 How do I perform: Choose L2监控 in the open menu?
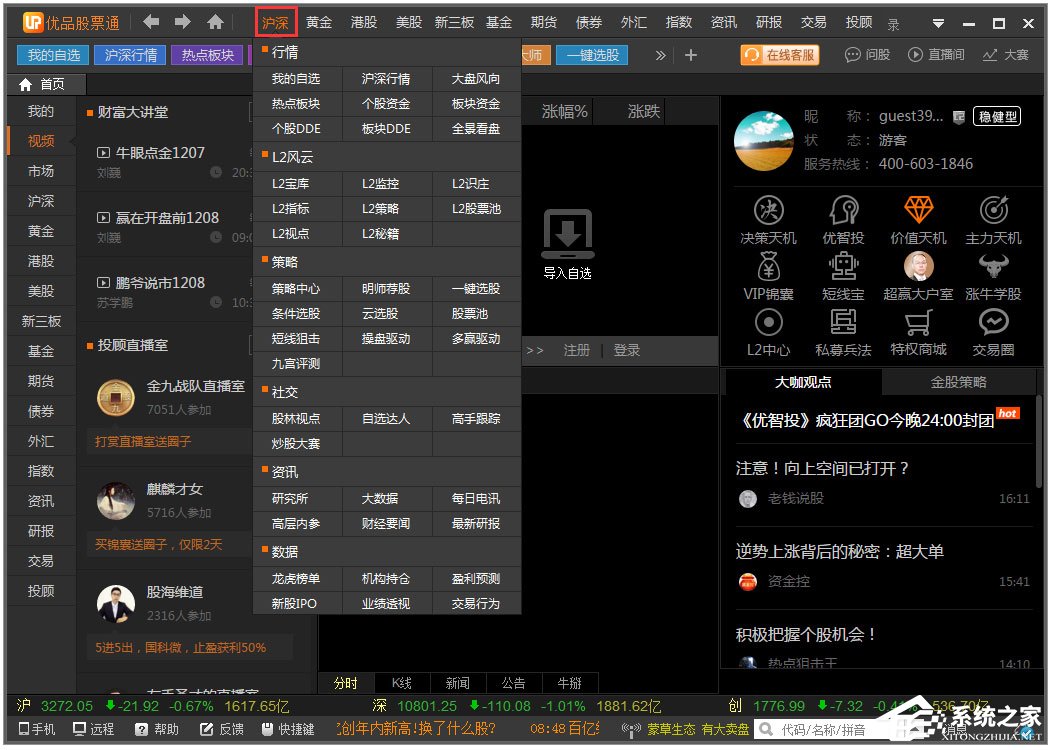pos(380,184)
